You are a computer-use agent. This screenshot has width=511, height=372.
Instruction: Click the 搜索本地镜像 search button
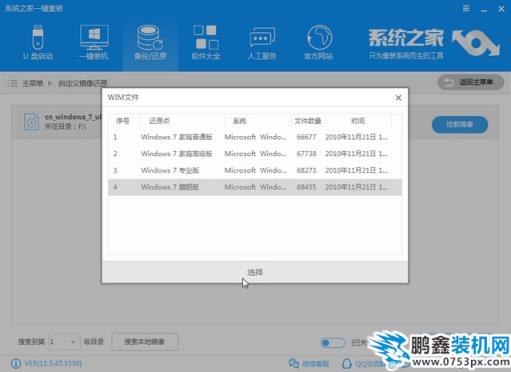[144, 342]
